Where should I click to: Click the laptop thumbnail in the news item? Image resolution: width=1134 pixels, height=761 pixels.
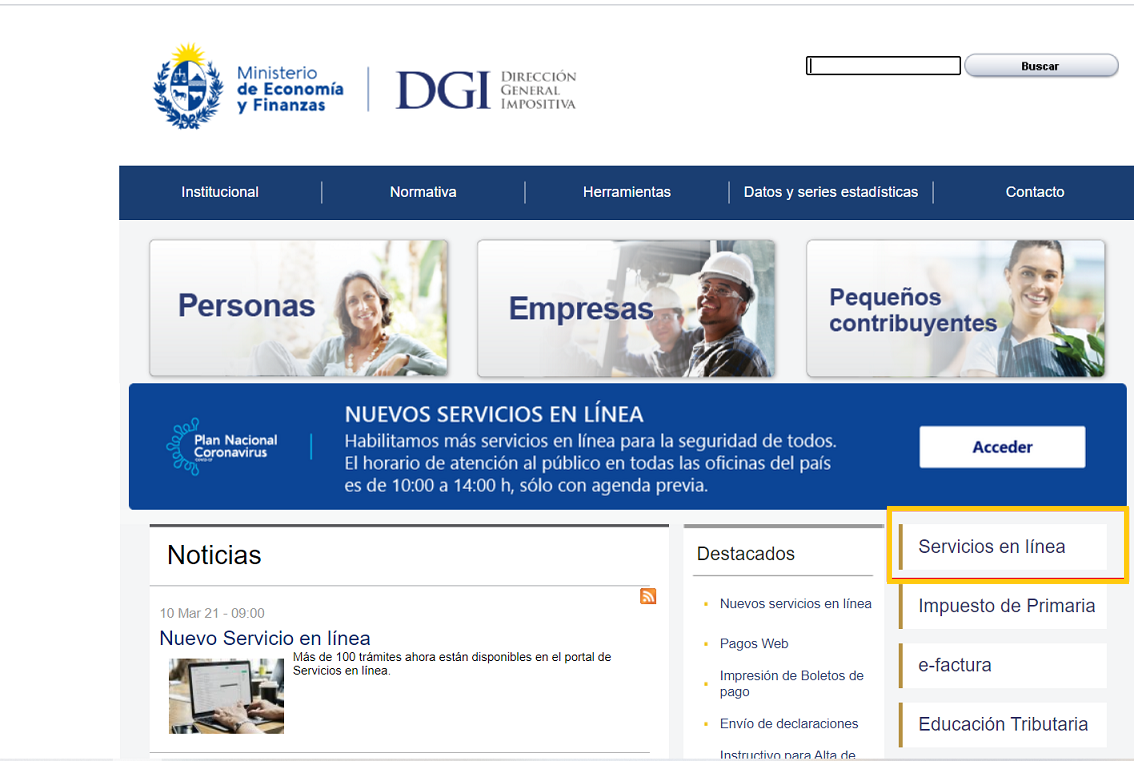[226, 696]
